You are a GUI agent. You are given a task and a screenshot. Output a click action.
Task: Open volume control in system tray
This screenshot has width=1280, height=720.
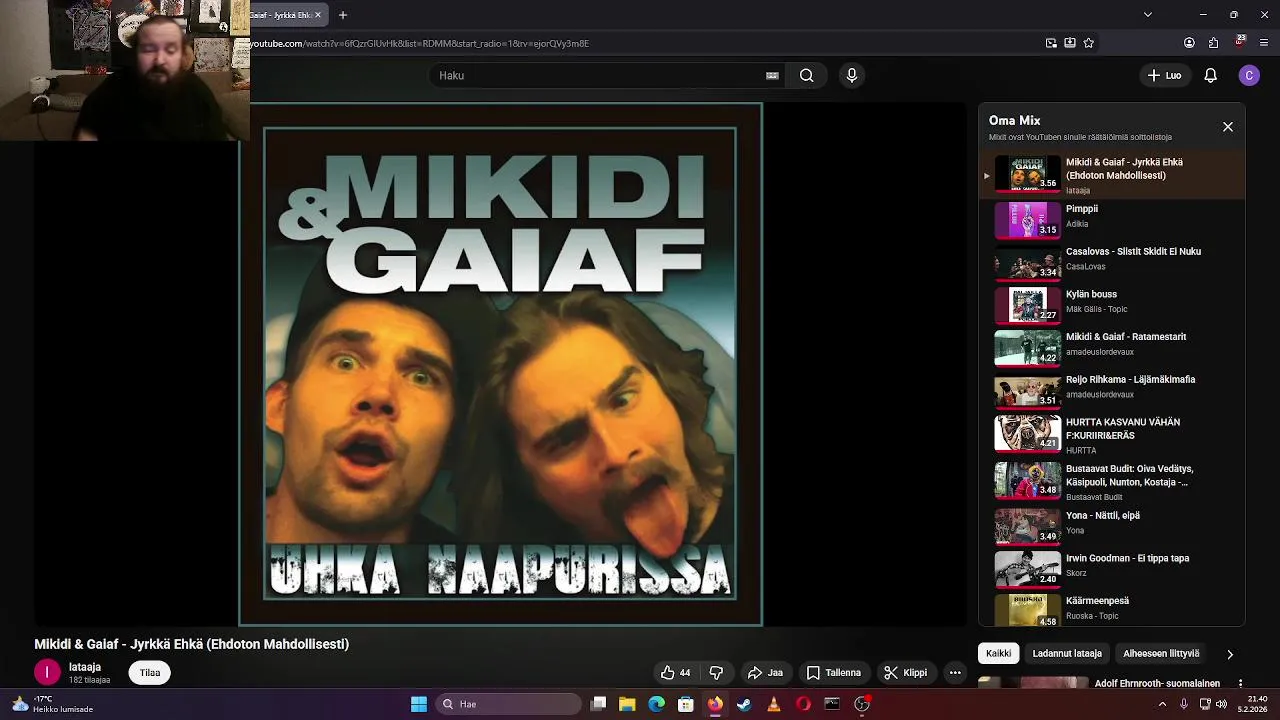pyautogui.click(x=1221, y=704)
